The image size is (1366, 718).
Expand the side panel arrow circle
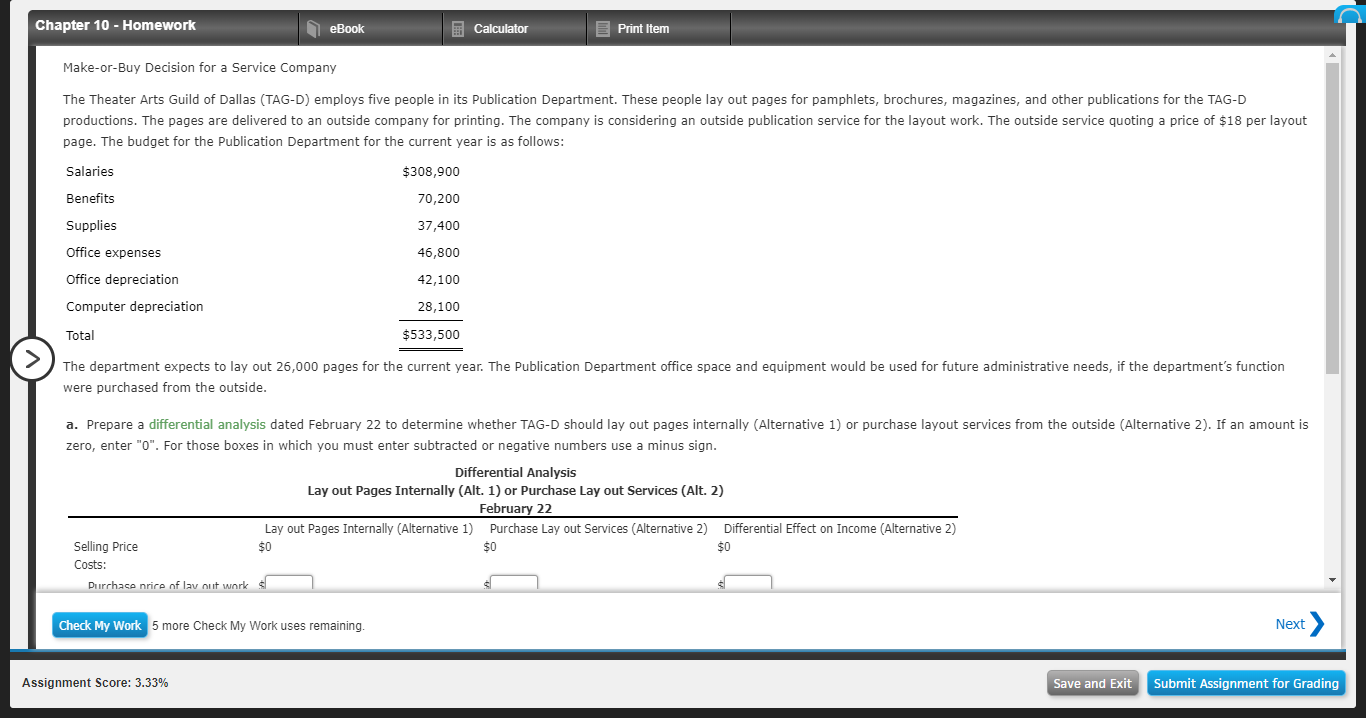pos(32,357)
